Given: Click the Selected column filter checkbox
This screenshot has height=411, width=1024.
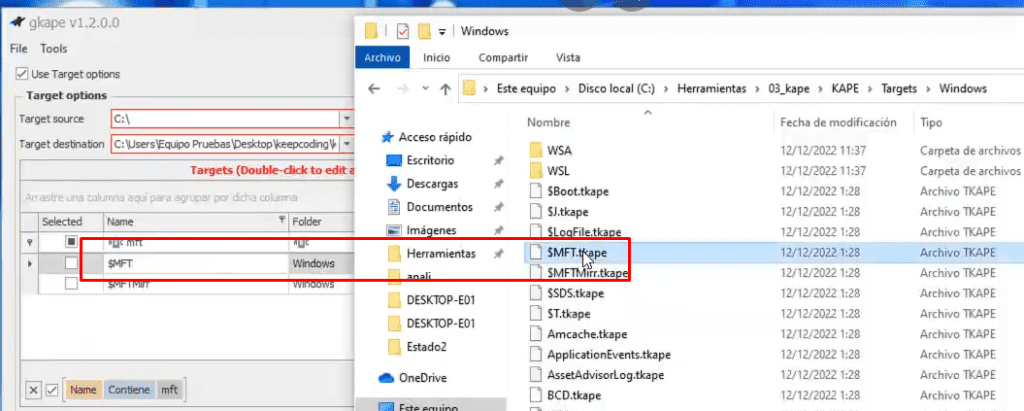Looking at the screenshot, I should tap(71, 242).
